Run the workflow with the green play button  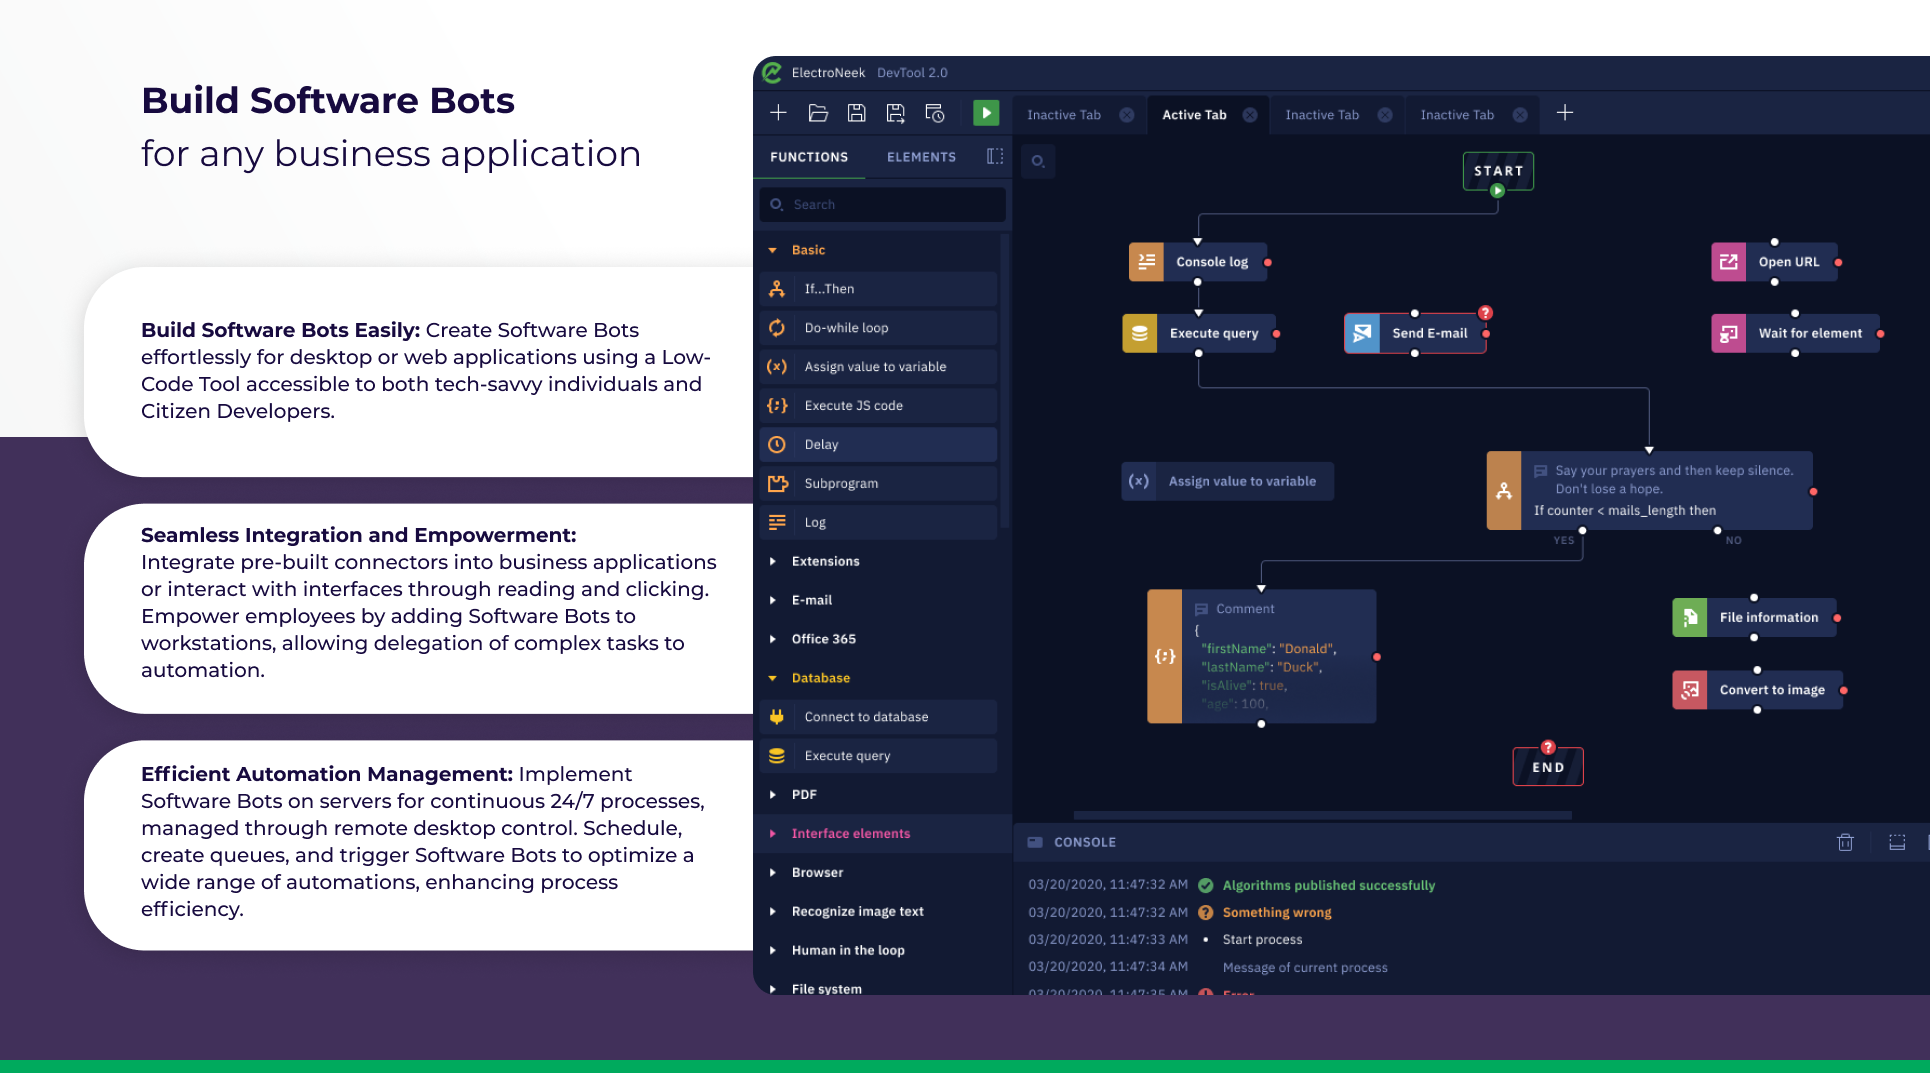[x=986, y=113]
